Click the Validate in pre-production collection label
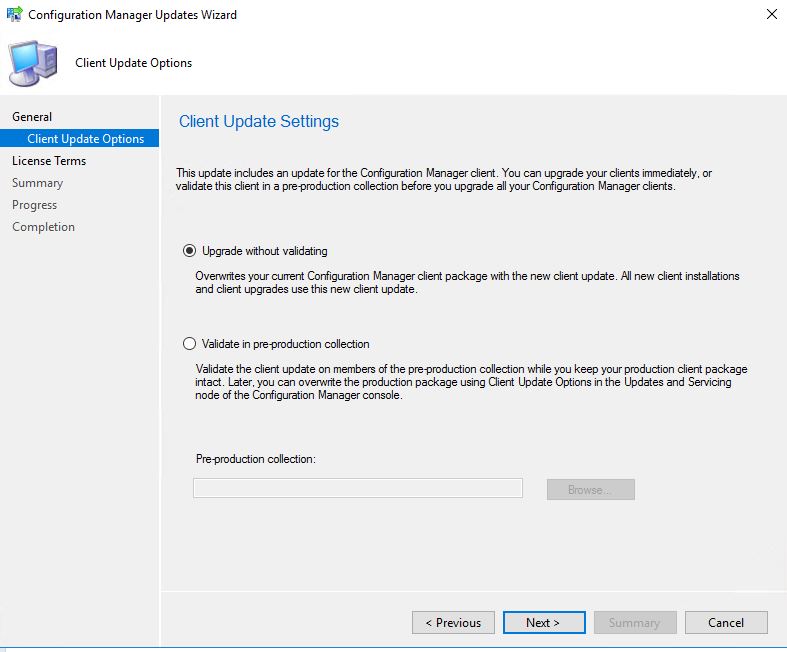The height and width of the screenshot is (652, 787). [286, 344]
